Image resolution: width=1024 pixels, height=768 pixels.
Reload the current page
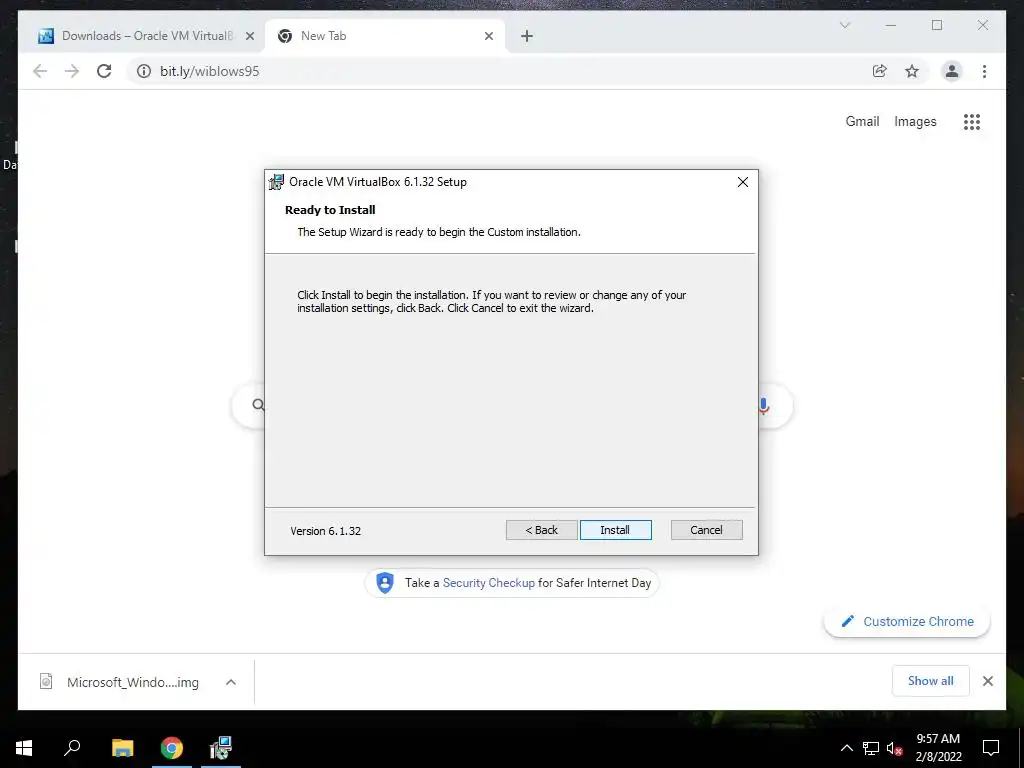[x=104, y=71]
